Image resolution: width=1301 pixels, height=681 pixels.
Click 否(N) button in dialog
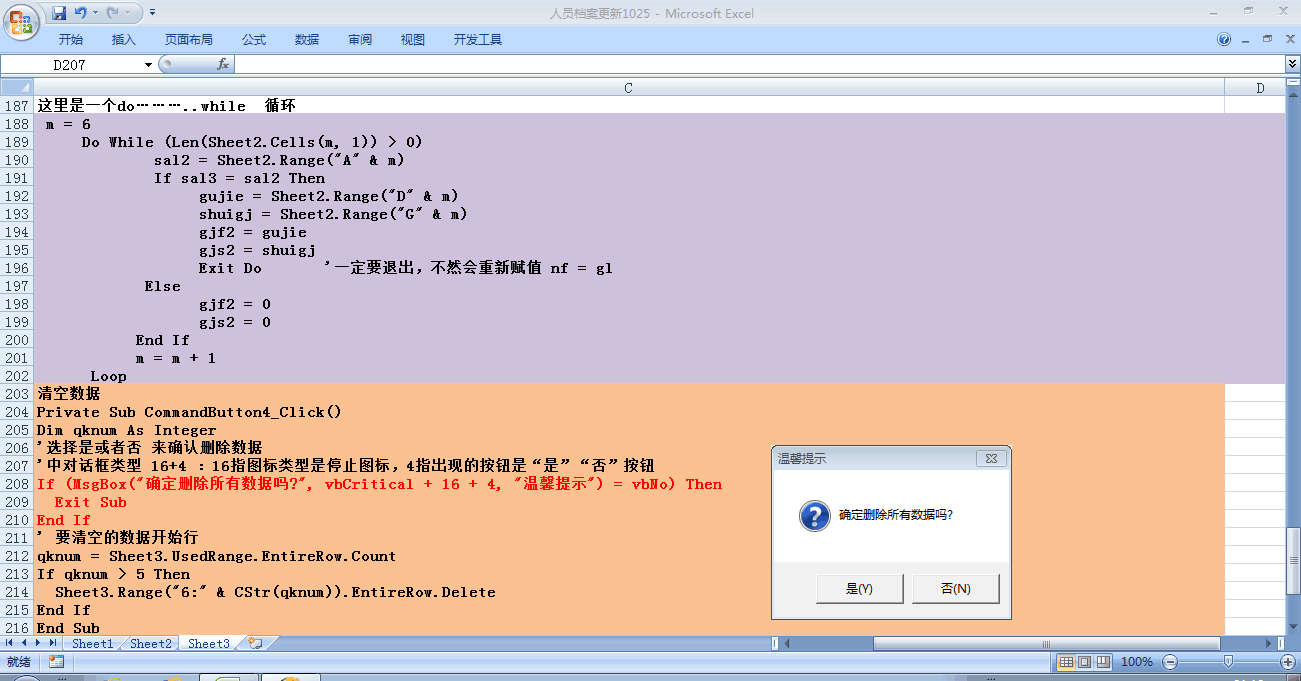955,589
